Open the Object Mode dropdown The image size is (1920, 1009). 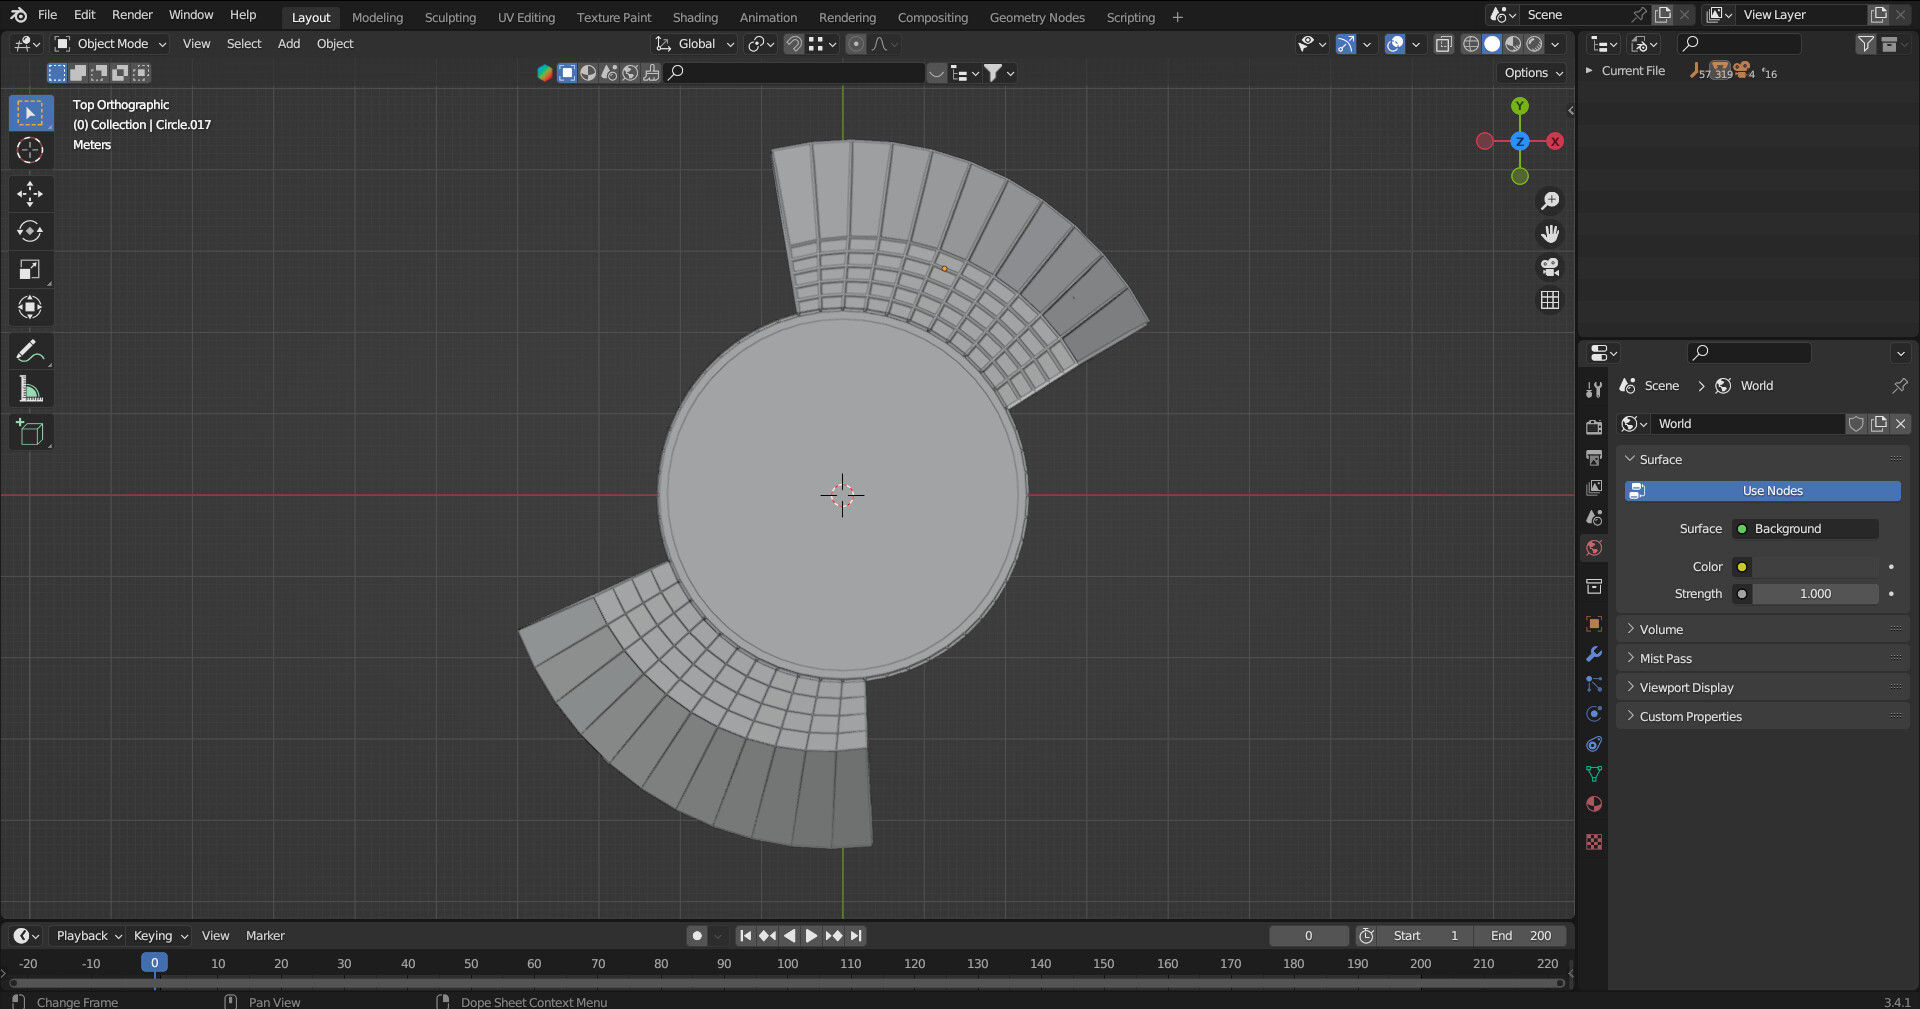[x=111, y=44]
